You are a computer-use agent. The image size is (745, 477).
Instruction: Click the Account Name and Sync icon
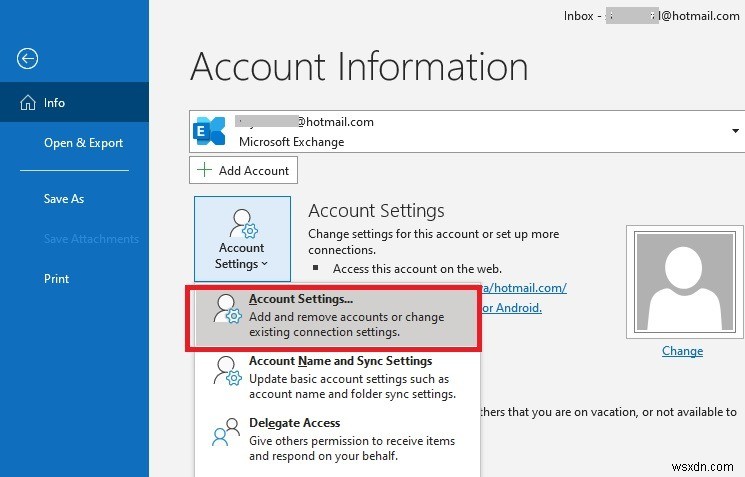(227, 371)
